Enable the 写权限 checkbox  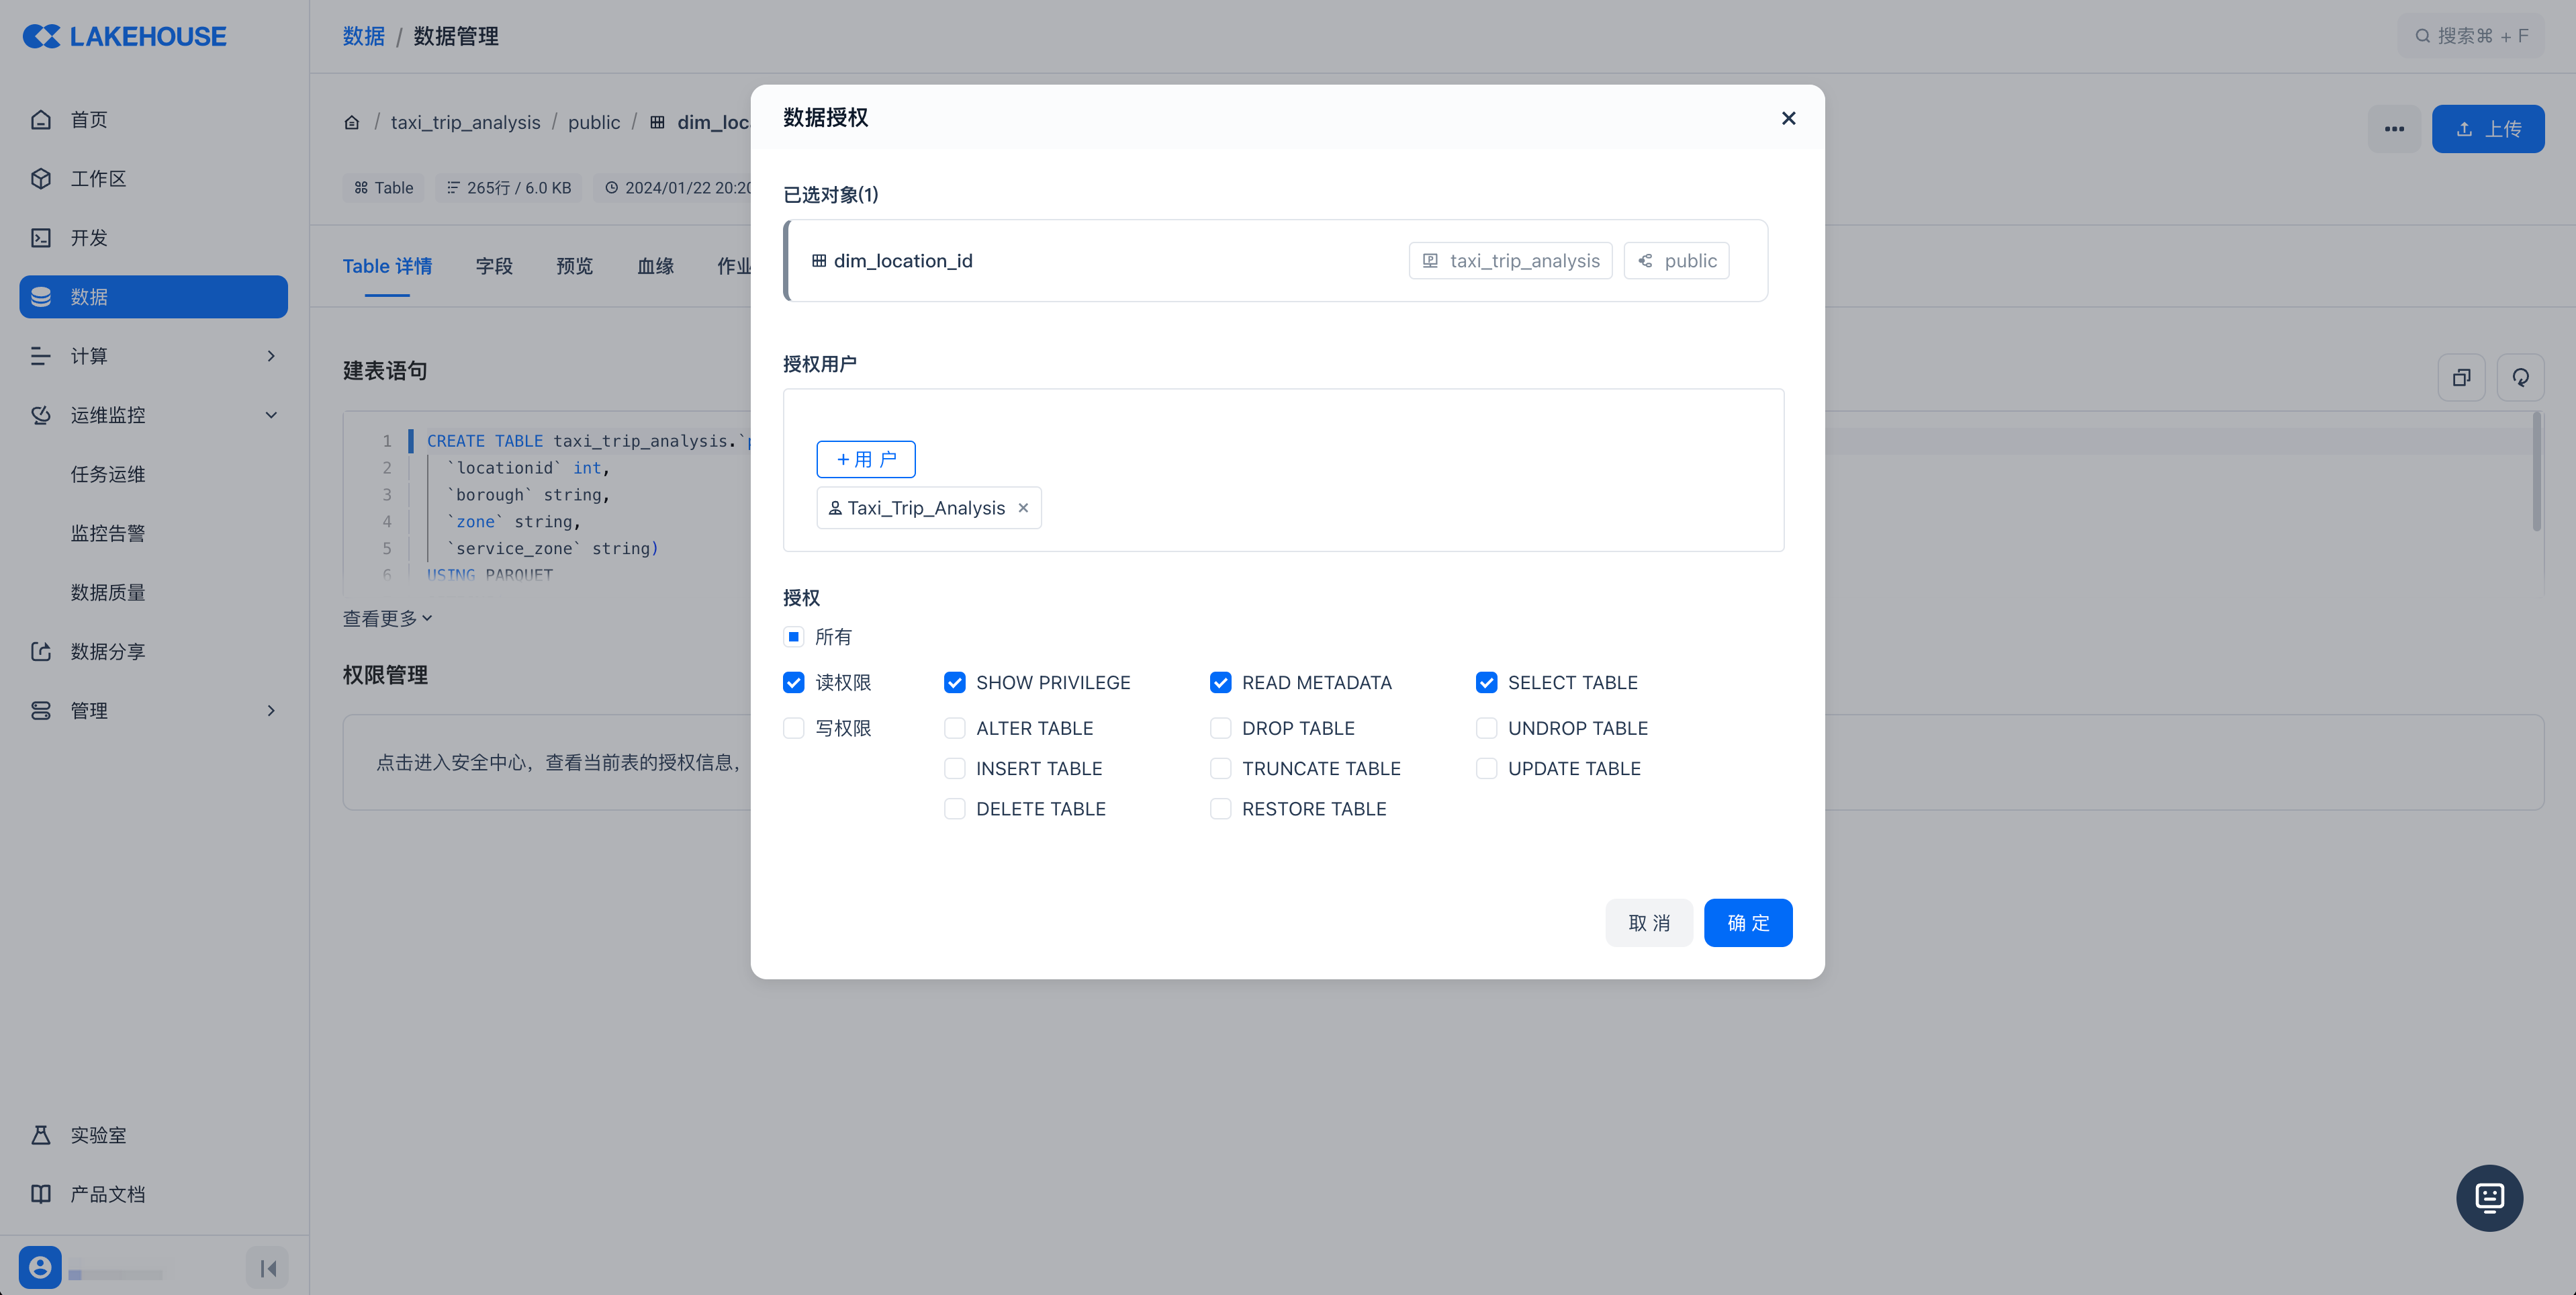pos(794,728)
